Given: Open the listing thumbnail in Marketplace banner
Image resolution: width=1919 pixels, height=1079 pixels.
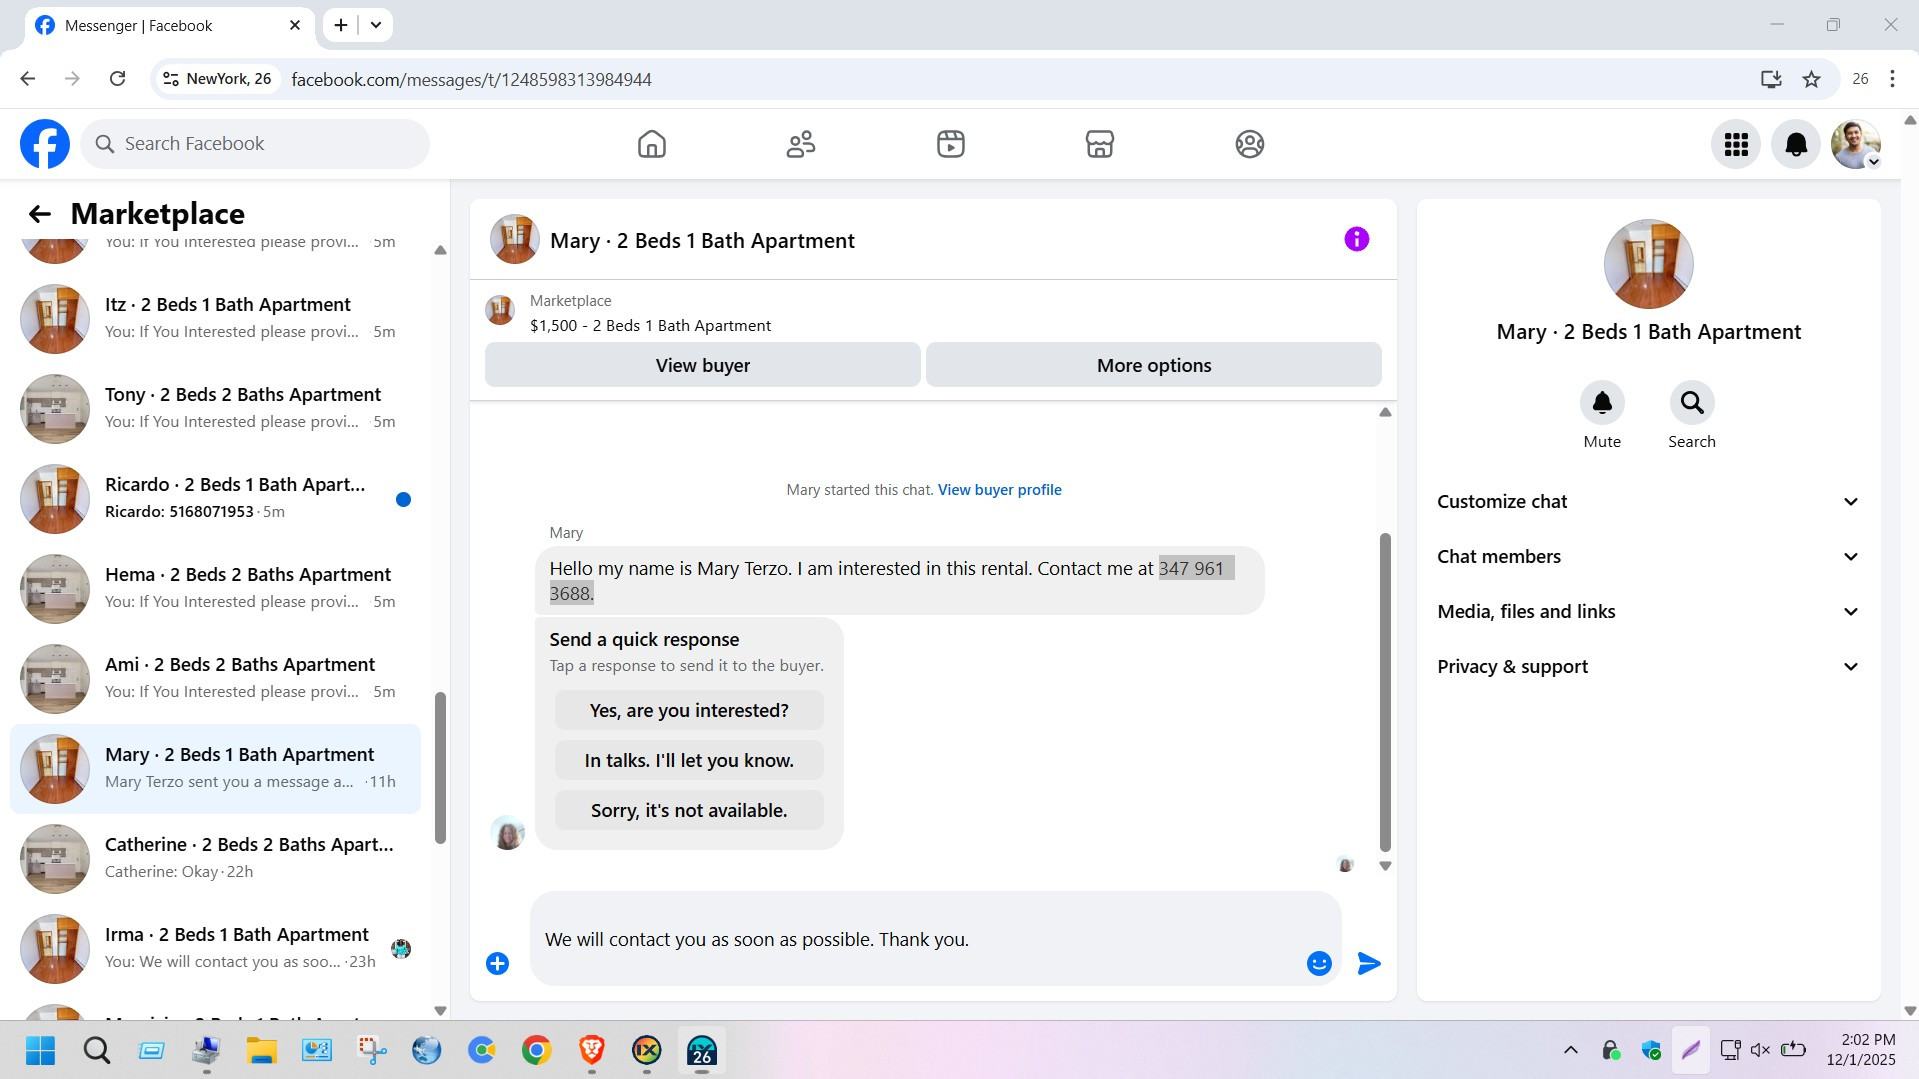Looking at the screenshot, I should click(500, 311).
